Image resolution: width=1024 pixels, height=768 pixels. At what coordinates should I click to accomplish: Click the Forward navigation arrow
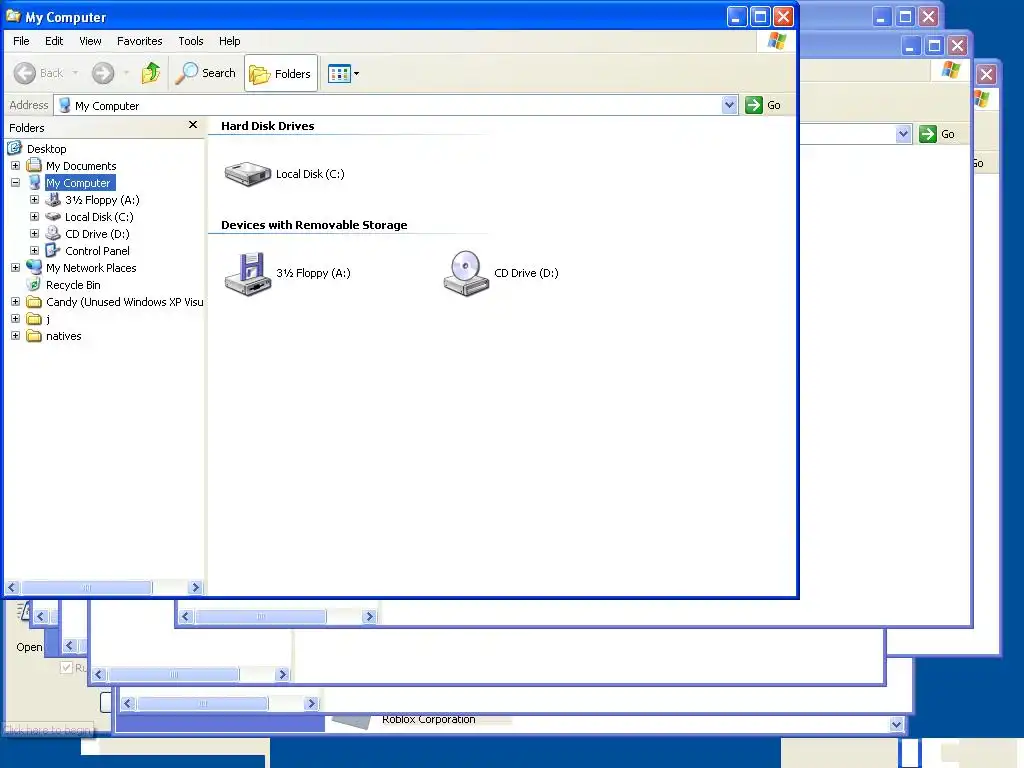(x=103, y=73)
